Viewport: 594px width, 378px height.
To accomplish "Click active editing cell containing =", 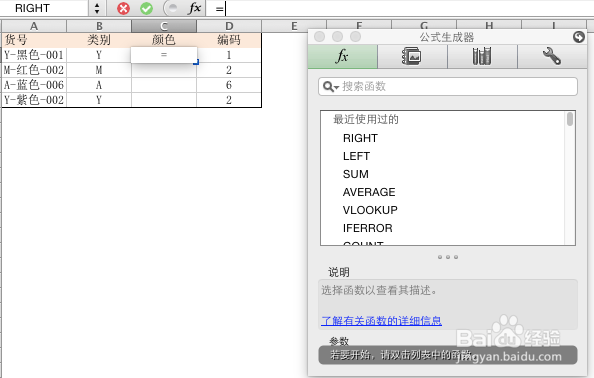I will 164,55.
